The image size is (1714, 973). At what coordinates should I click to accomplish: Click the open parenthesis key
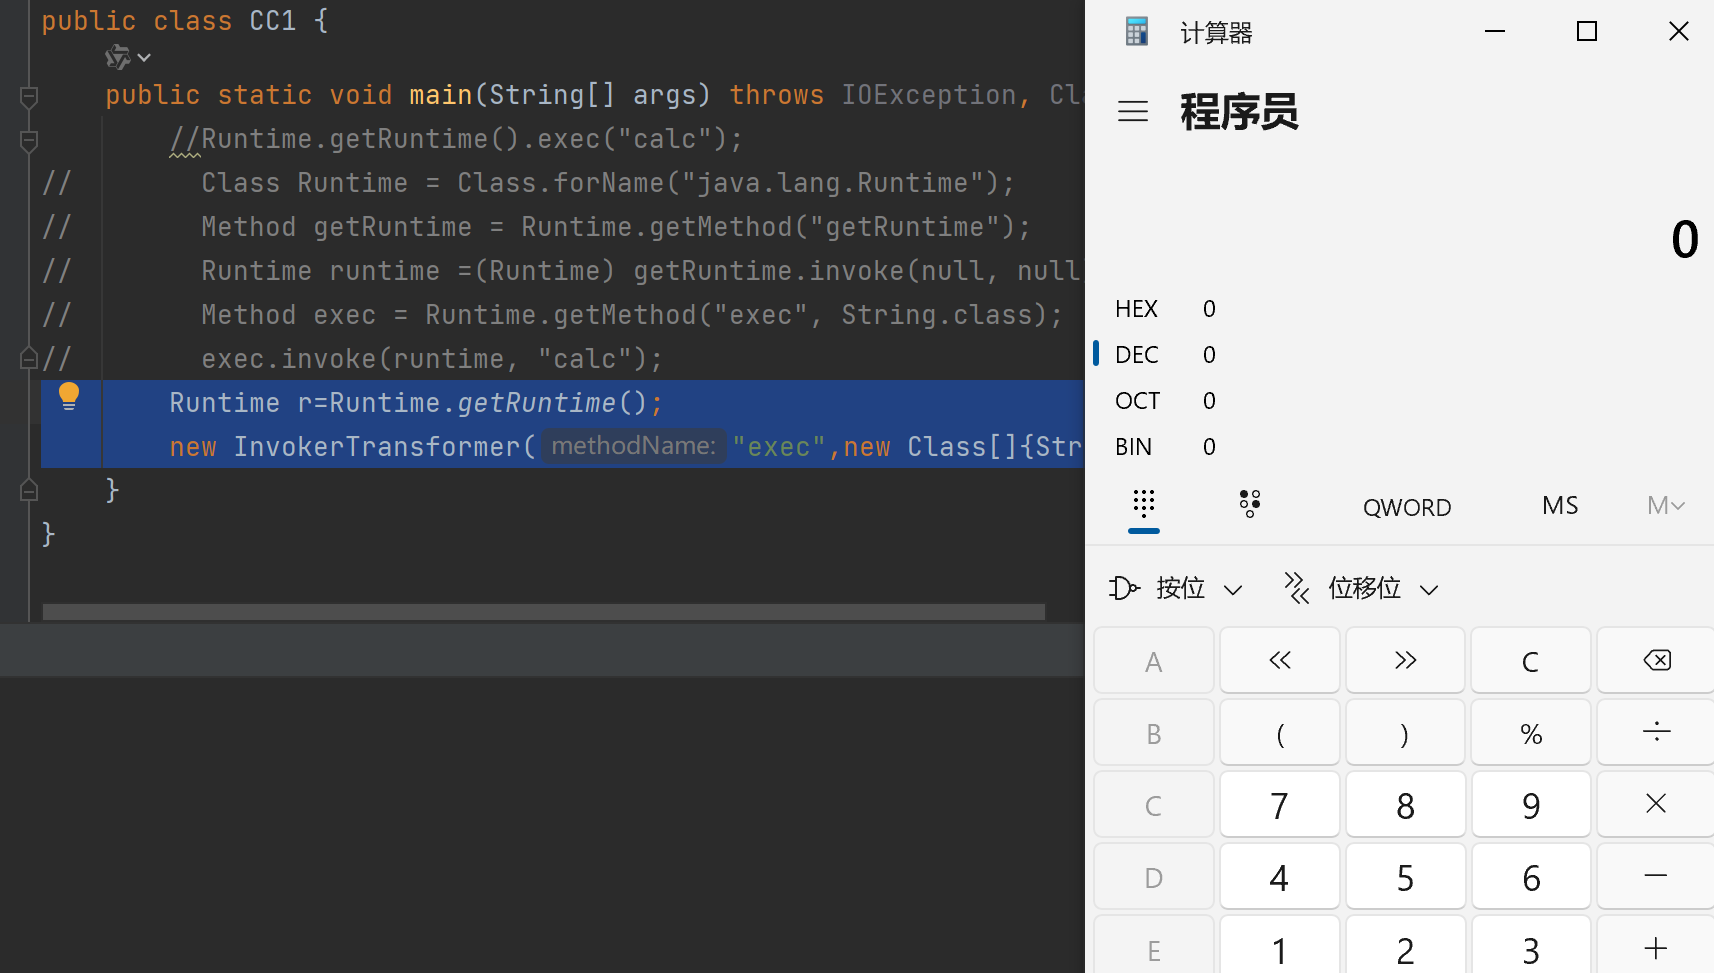click(x=1280, y=733)
